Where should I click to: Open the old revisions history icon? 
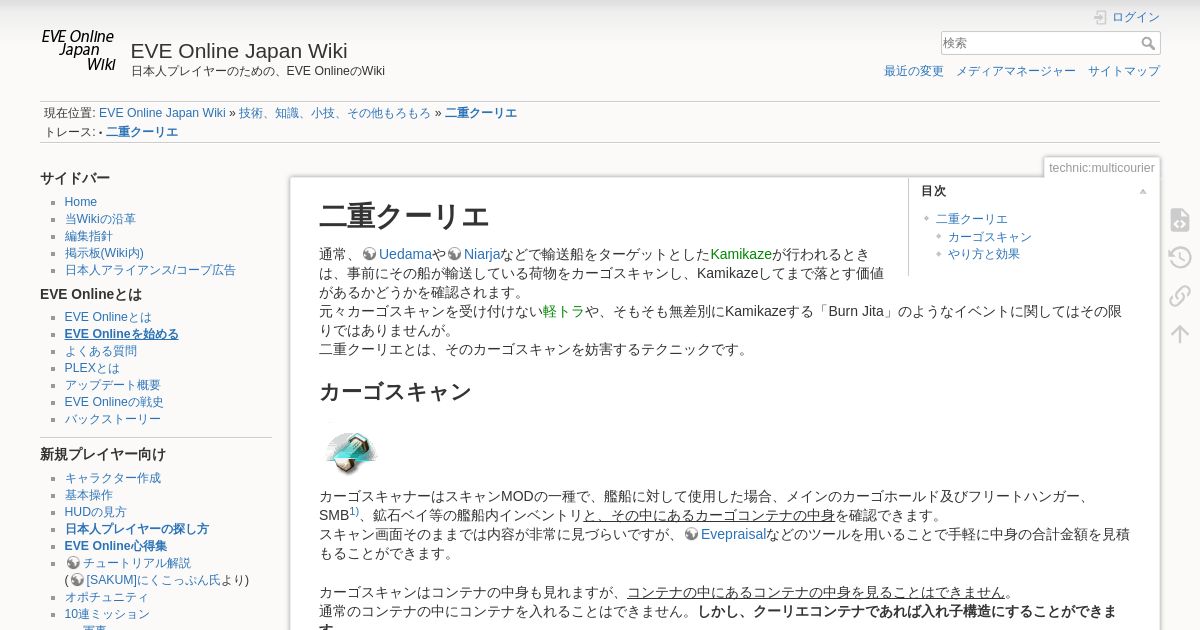pyautogui.click(x=1180, y=258)
